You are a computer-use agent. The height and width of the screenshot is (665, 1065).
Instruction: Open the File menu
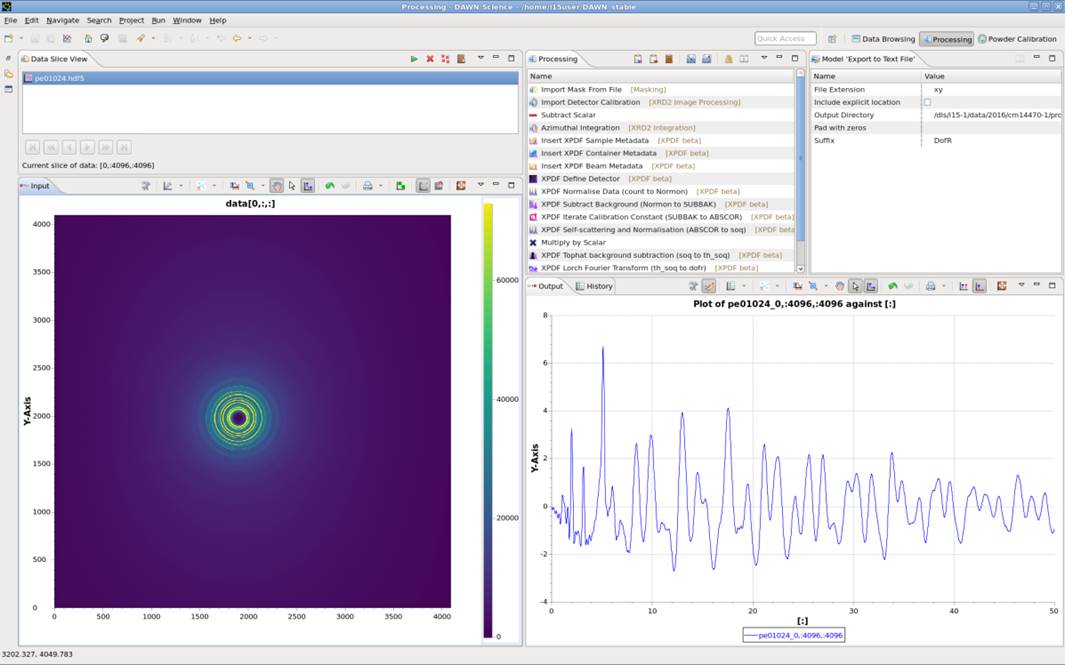(x=11, y=20)
